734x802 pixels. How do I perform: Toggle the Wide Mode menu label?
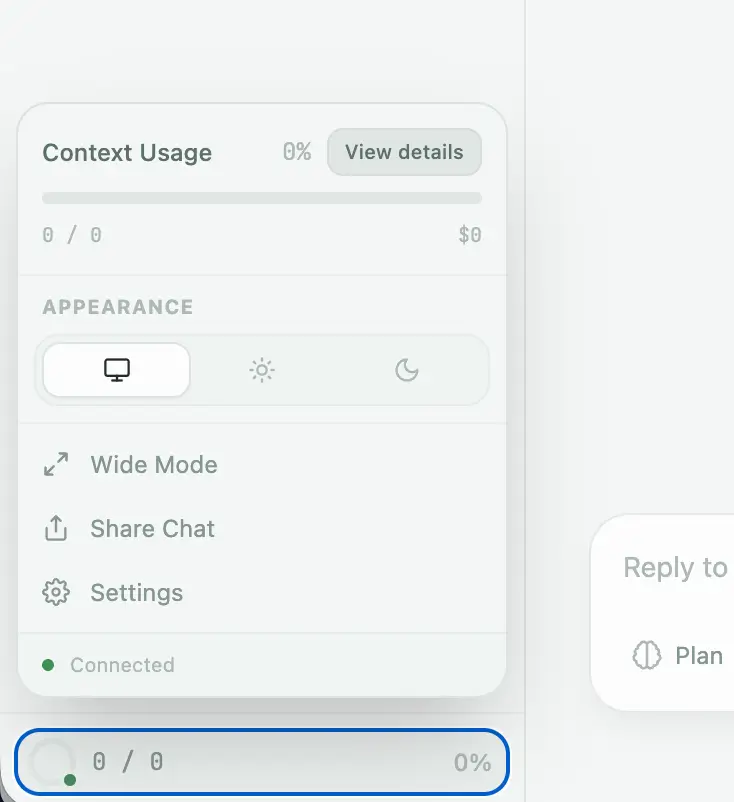tap(154, 465)
